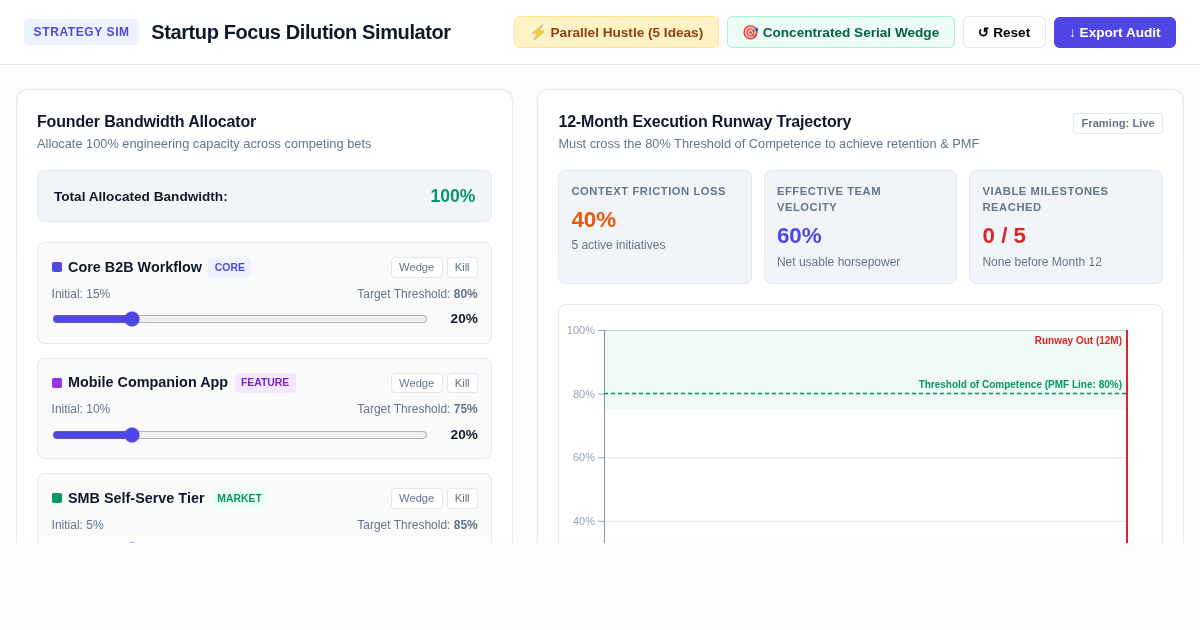The height and width of the screenshot is (630, 1200).
Task: Click the 60% team velocity value
Action: 799,236
